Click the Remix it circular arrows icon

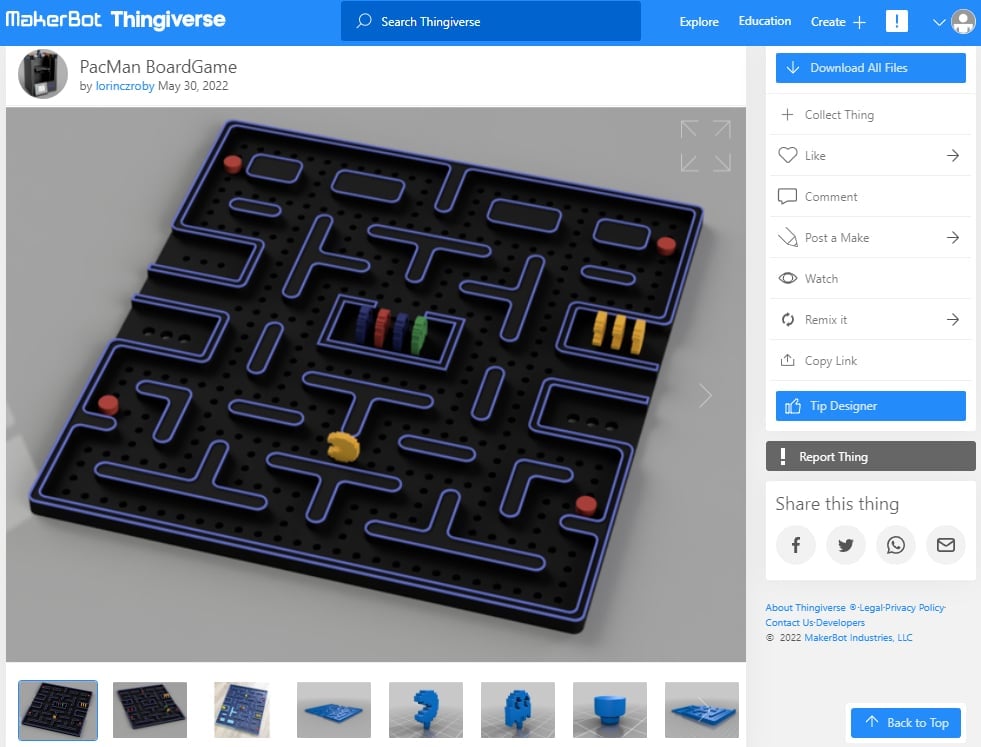pos(787,319)
